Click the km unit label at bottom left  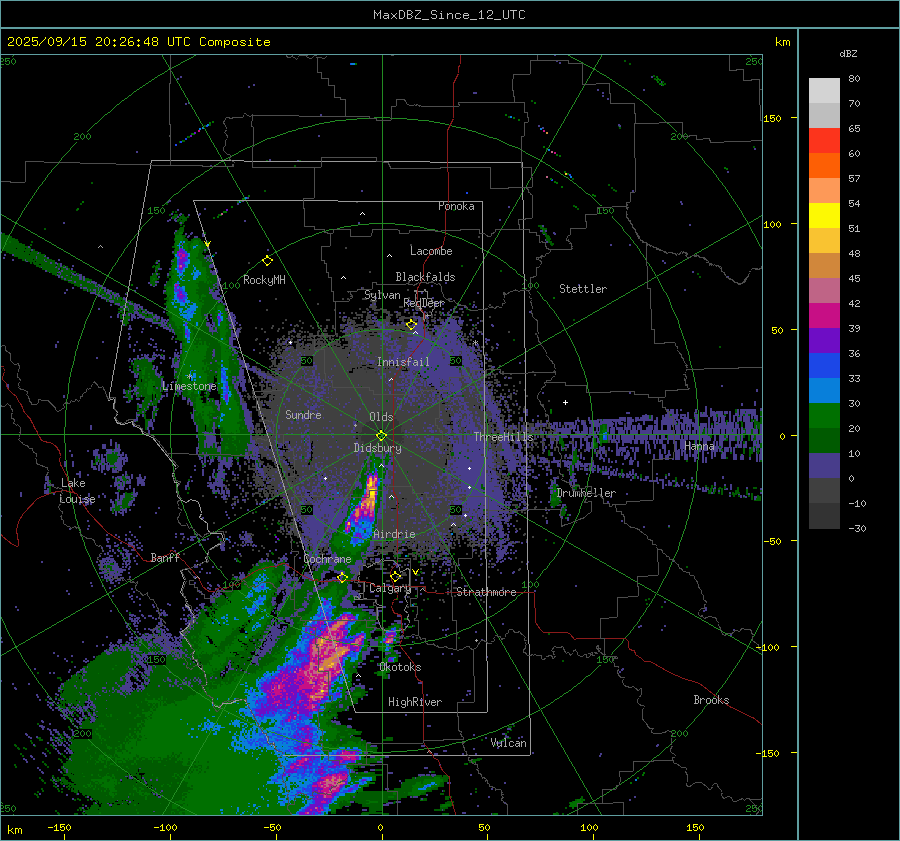click(x=15, y=830)
